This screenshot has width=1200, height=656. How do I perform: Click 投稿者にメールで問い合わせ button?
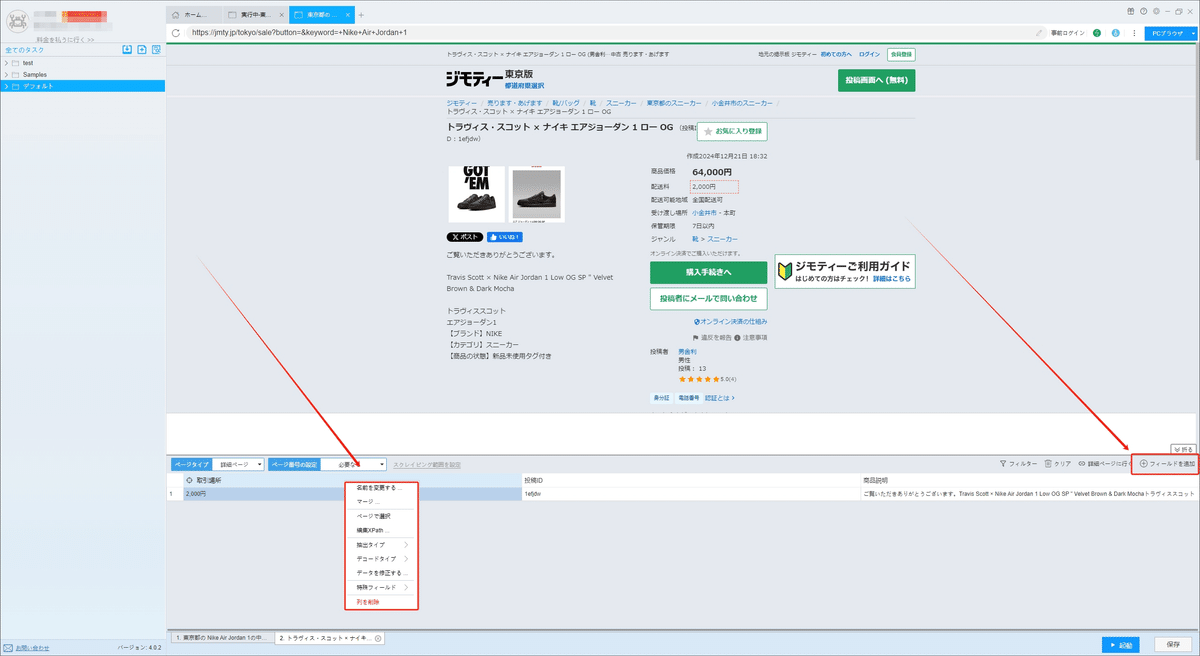[x=708, y=298]
